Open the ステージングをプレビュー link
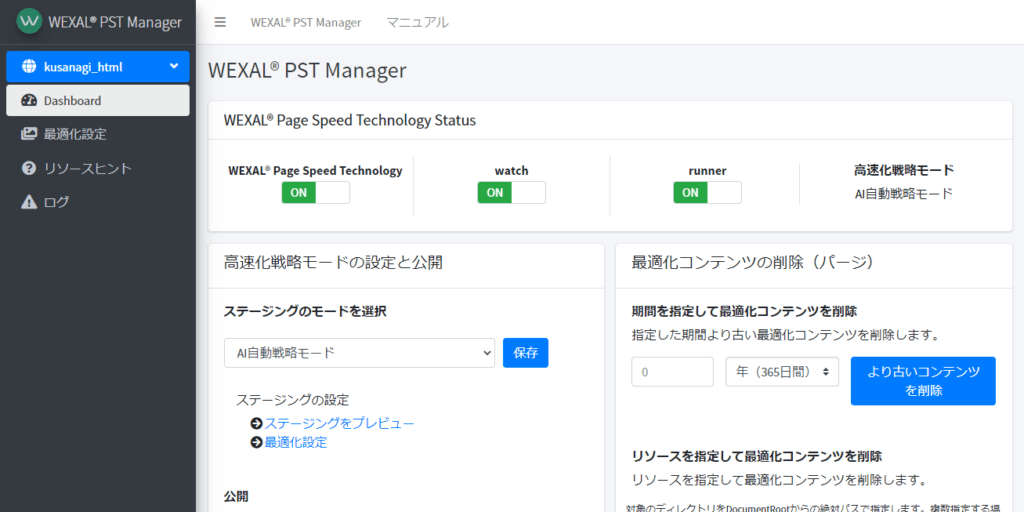 [x=339, y=424]
